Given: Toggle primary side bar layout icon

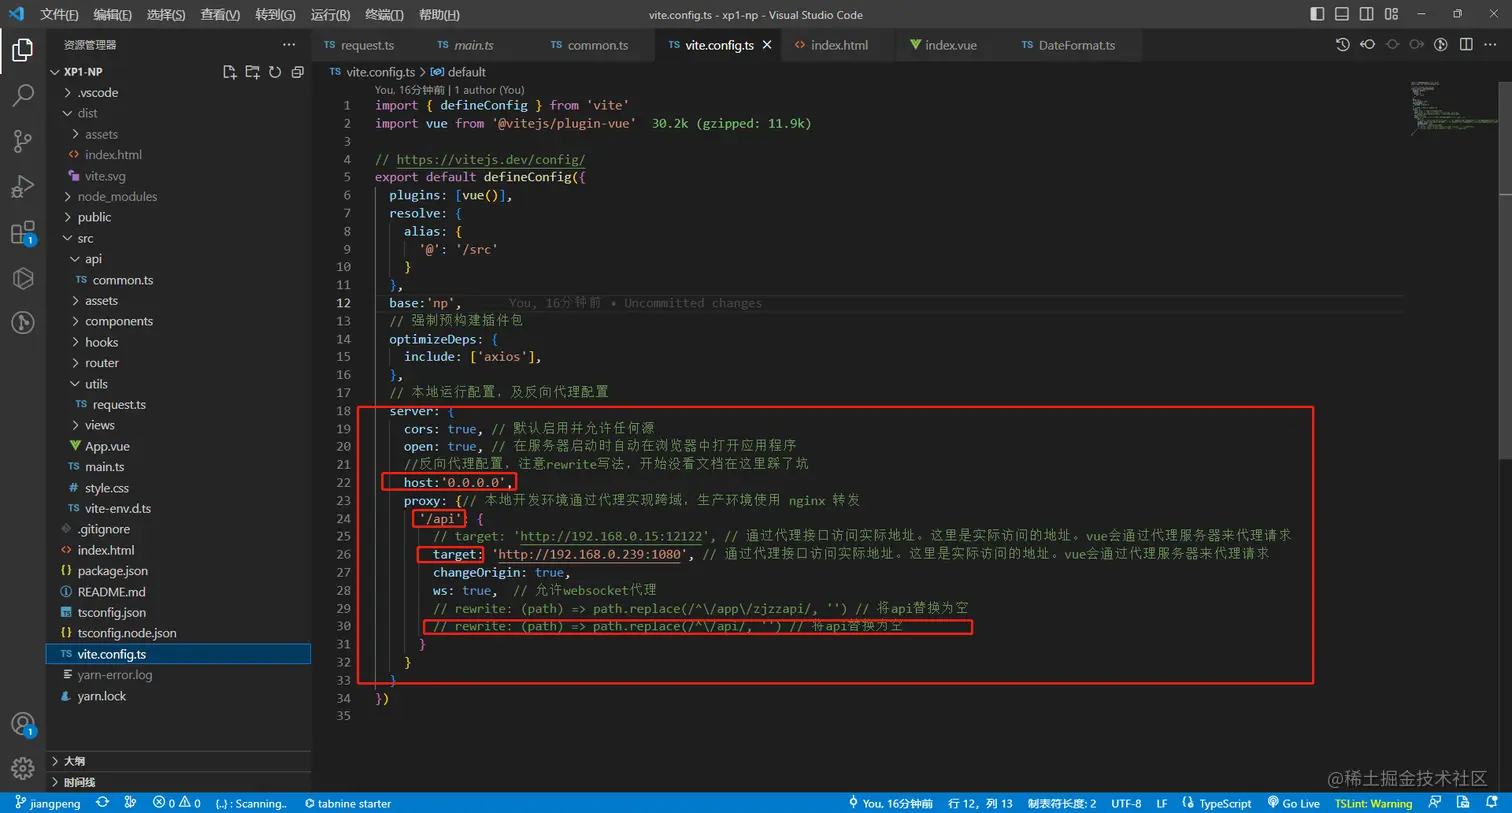Looking at the screenshot, I should tap(1317, 14).
